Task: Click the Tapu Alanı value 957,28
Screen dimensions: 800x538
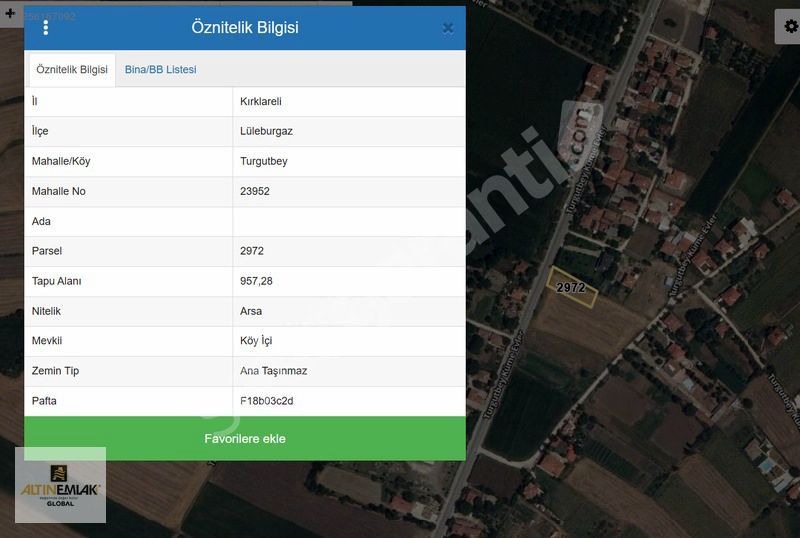Action: pyautogui.click(x=256, y=281)
